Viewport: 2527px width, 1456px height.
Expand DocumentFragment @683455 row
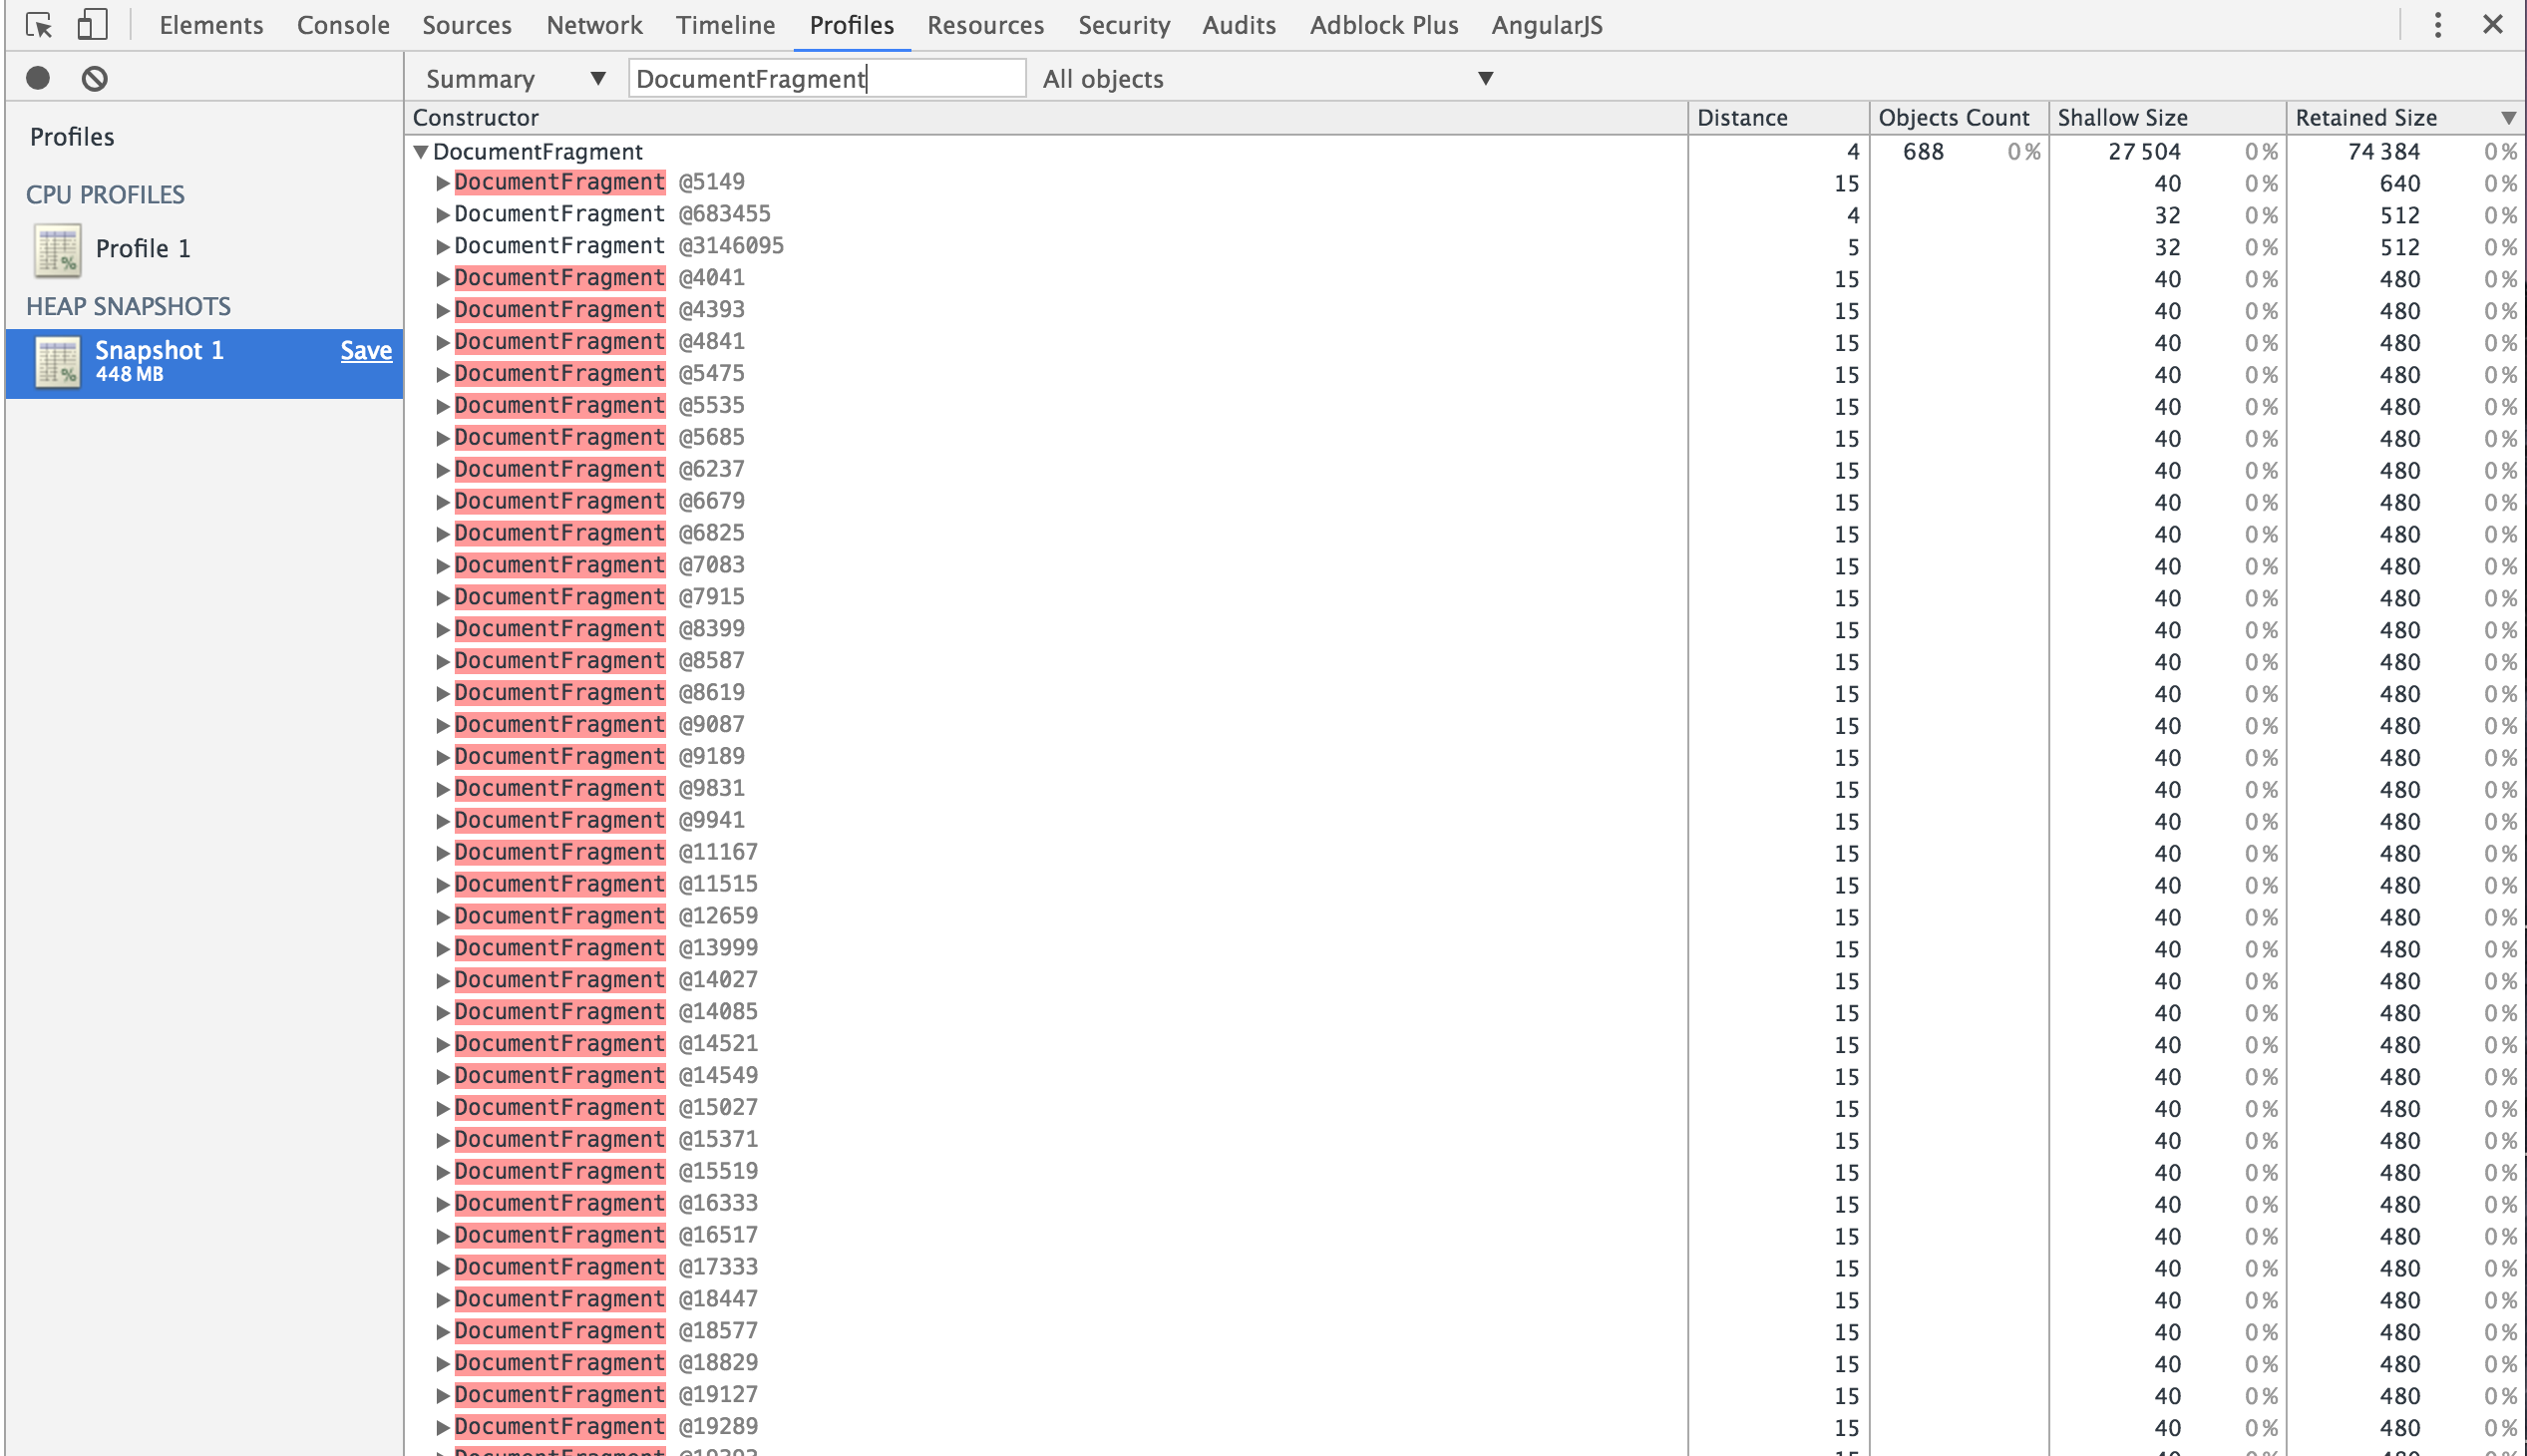coord(442,215)
